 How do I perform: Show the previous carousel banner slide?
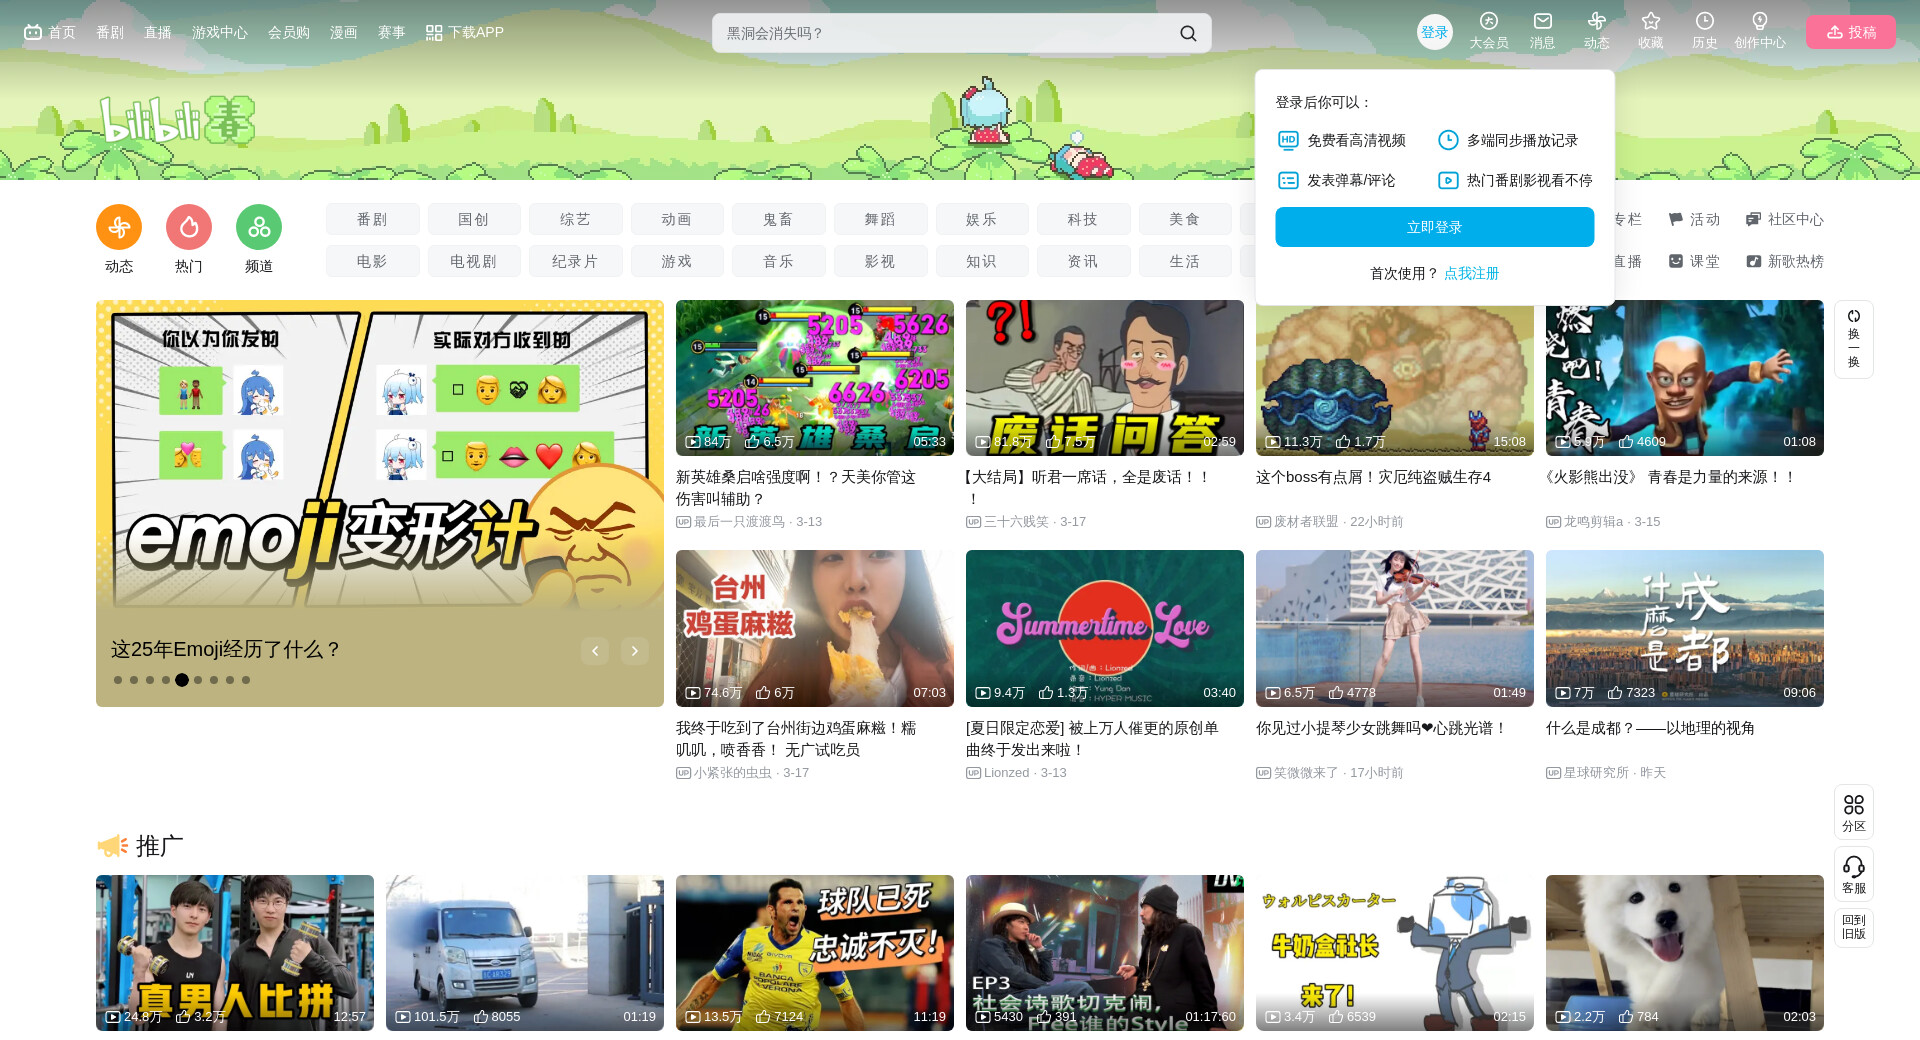tap(595, 651)
